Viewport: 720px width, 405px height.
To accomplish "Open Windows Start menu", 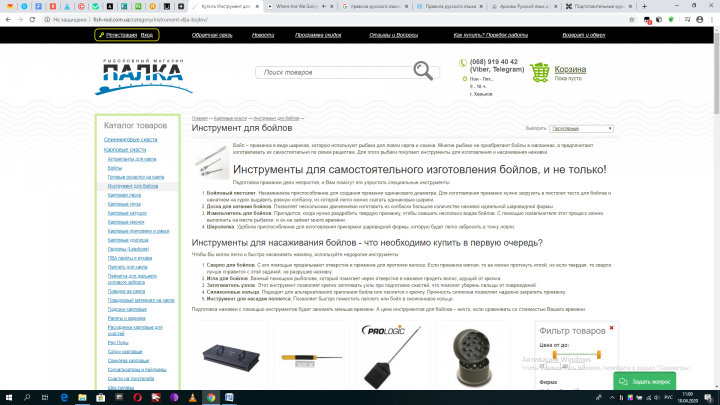I will (x=9, y=398).
